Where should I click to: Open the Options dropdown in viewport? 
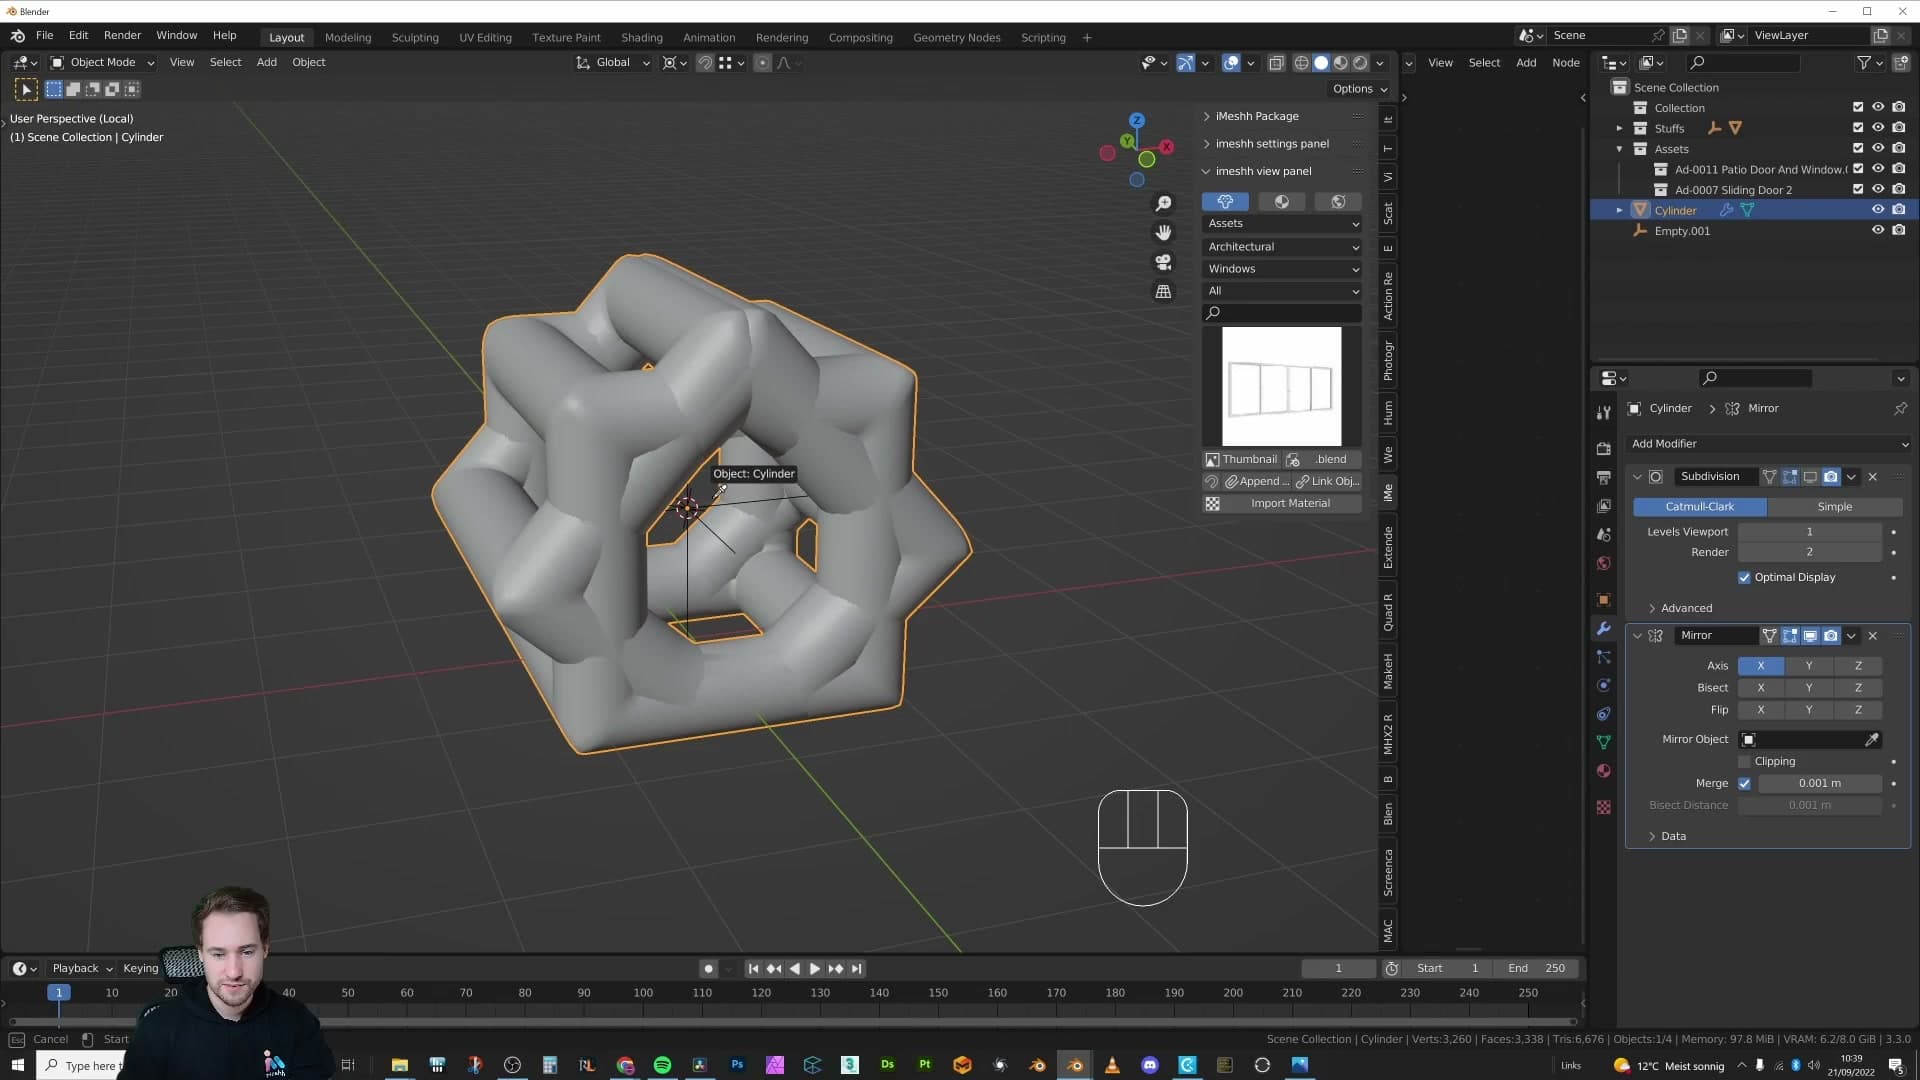(x=1359, y=89)
